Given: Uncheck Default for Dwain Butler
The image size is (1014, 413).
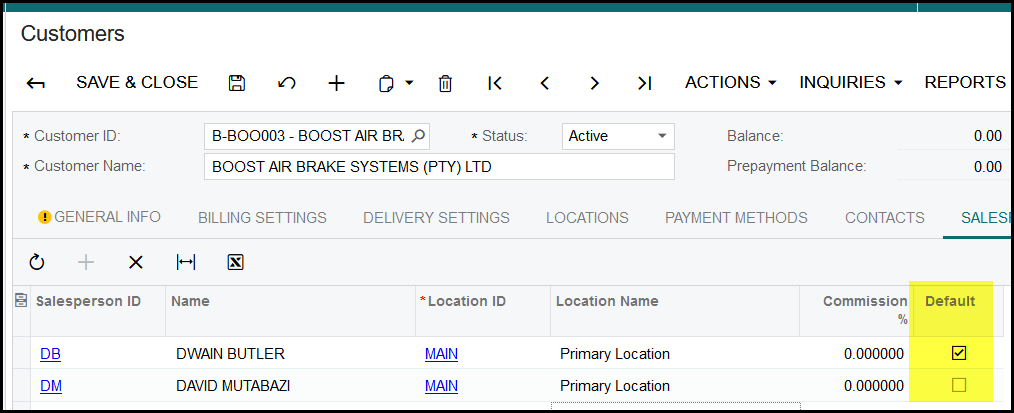Looking at the screenshot, I should click(x=958, y=353).
